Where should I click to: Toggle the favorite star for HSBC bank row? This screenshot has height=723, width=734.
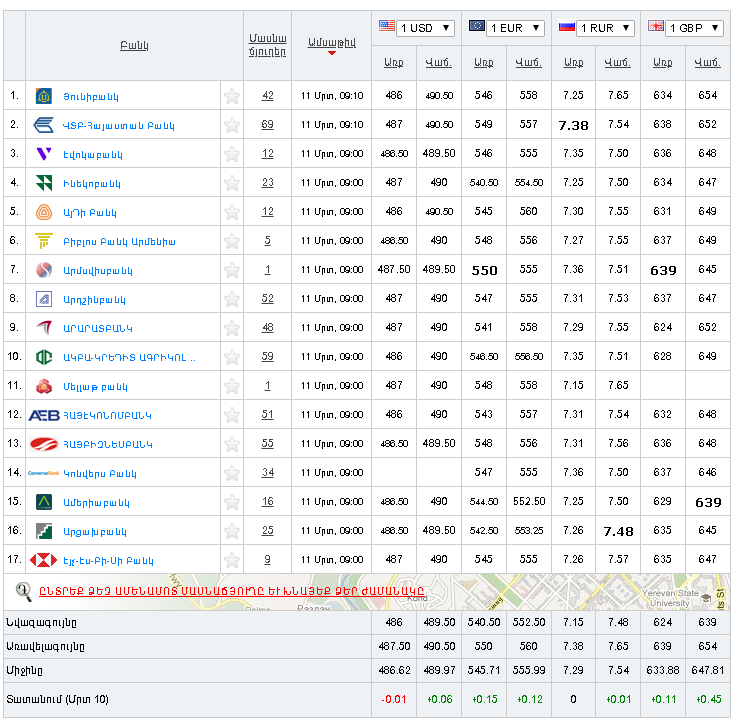(232, 560)
